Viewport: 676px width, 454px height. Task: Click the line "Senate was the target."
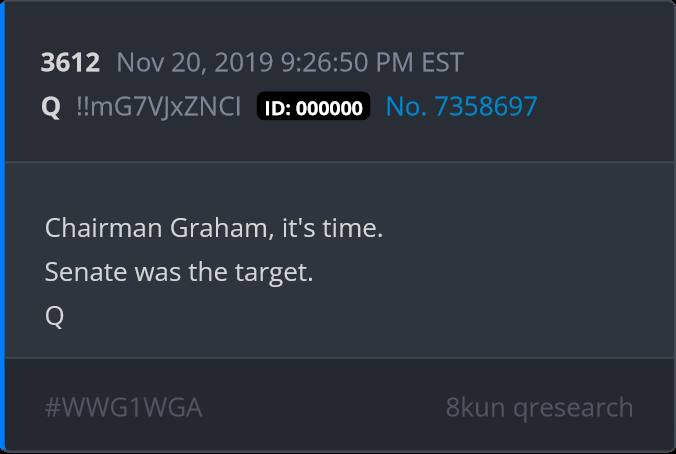coord(179,273)
